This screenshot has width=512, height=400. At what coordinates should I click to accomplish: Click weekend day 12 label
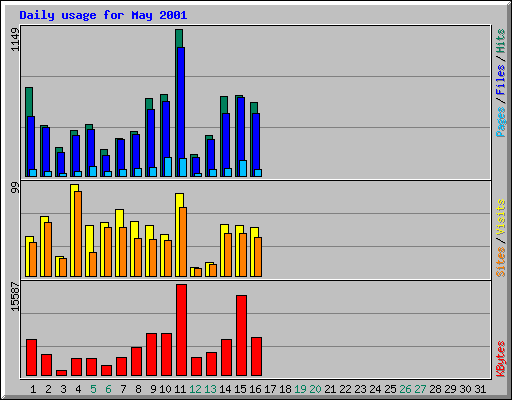click(195, 389)
